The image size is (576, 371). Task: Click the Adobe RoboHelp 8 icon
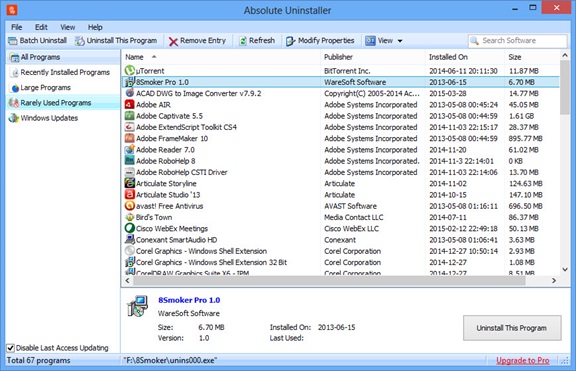tap(130, 161)
